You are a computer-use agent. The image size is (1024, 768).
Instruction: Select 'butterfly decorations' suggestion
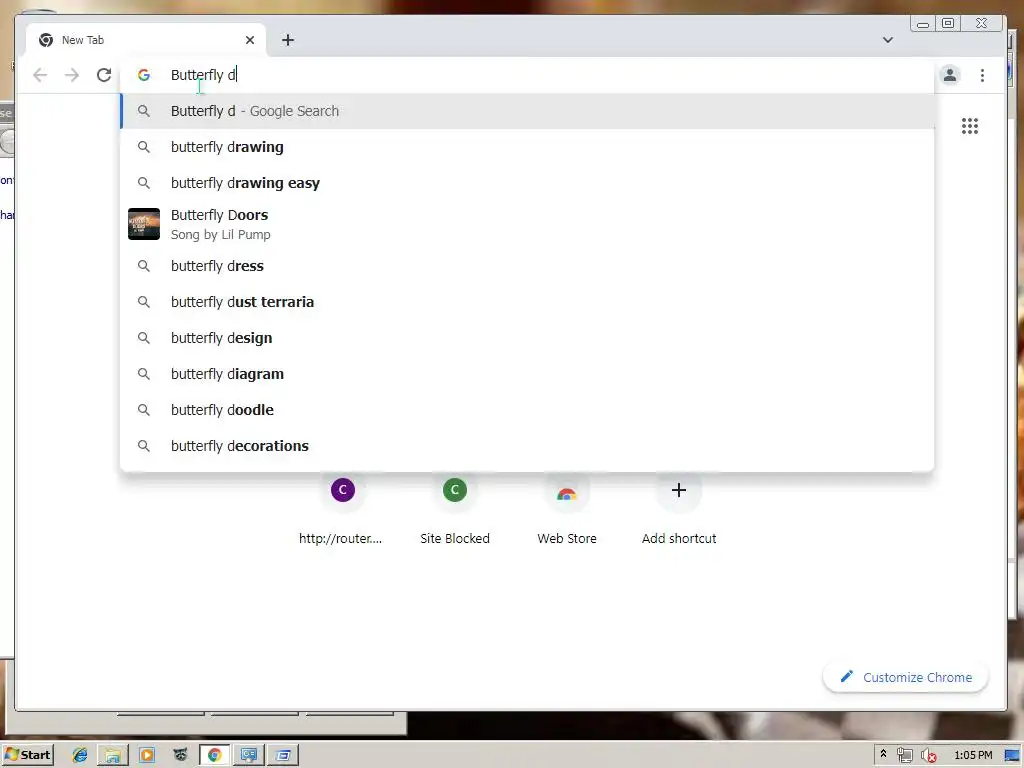click(527, 445)
